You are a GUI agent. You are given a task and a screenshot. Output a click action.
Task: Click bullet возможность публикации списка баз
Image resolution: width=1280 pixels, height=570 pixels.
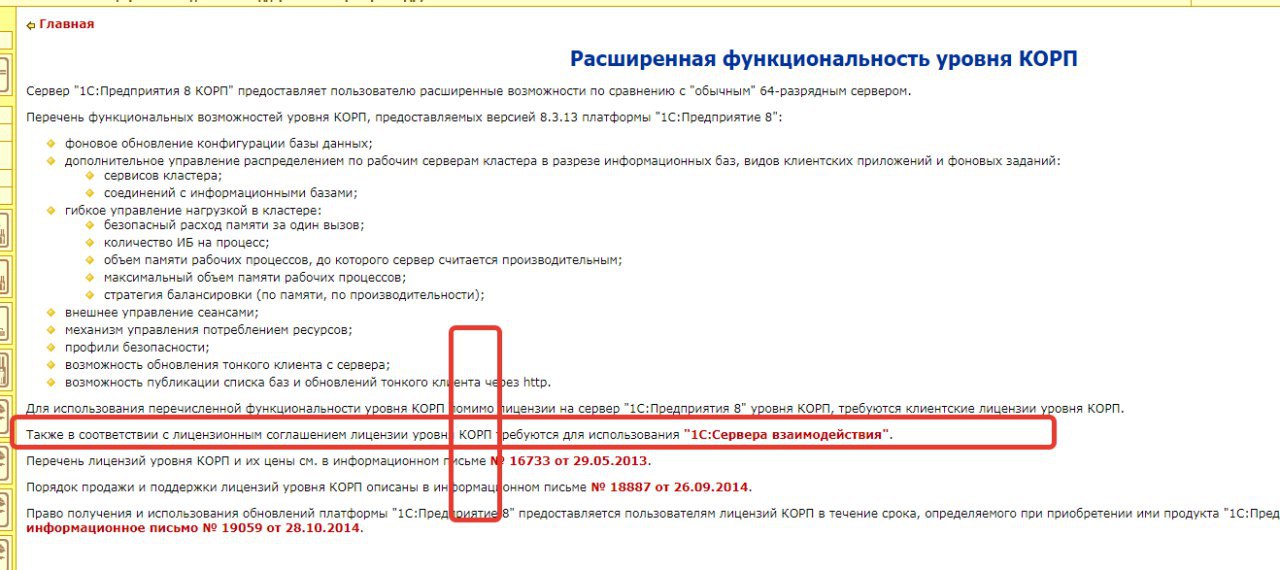click(x=308, y=382)
